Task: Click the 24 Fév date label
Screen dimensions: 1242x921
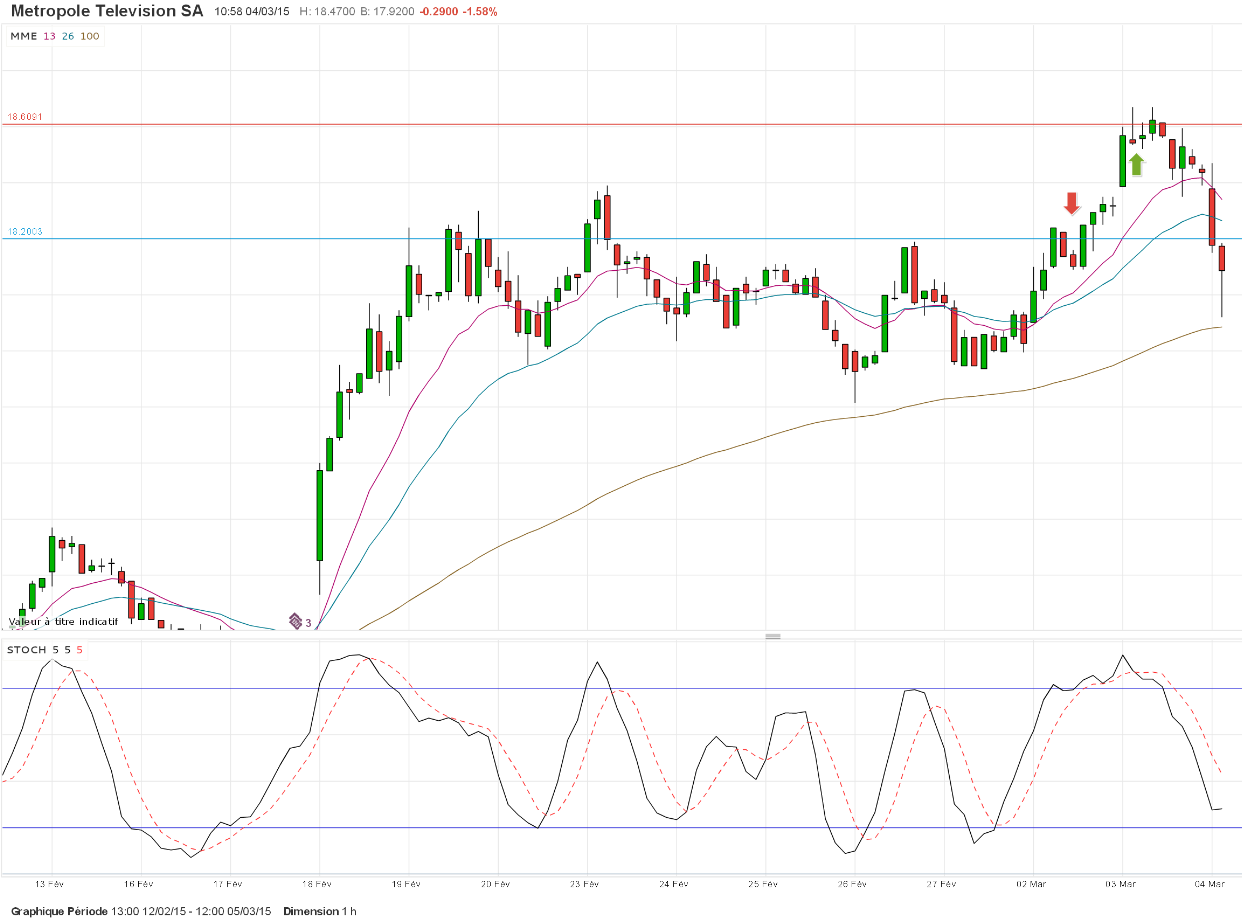Action: [x=674, y=884]
